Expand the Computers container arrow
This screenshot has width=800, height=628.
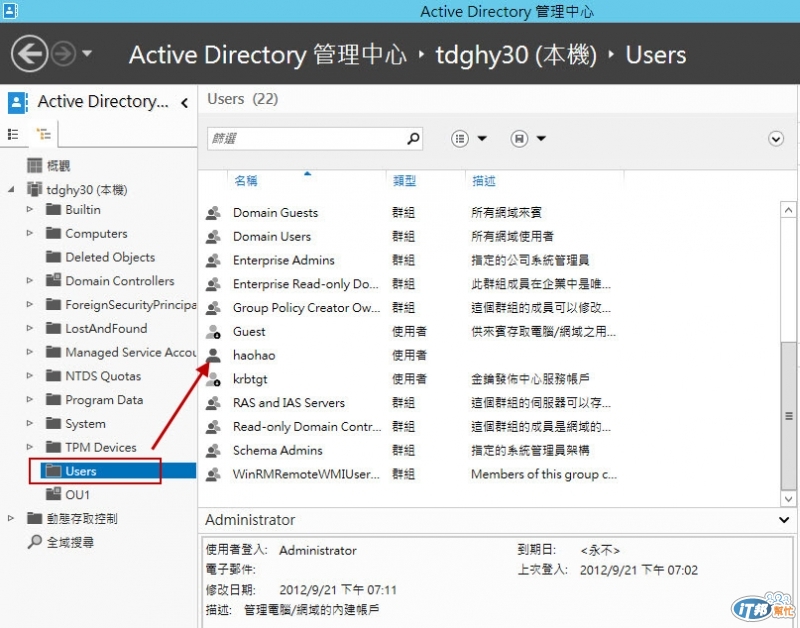click(30, 233)
